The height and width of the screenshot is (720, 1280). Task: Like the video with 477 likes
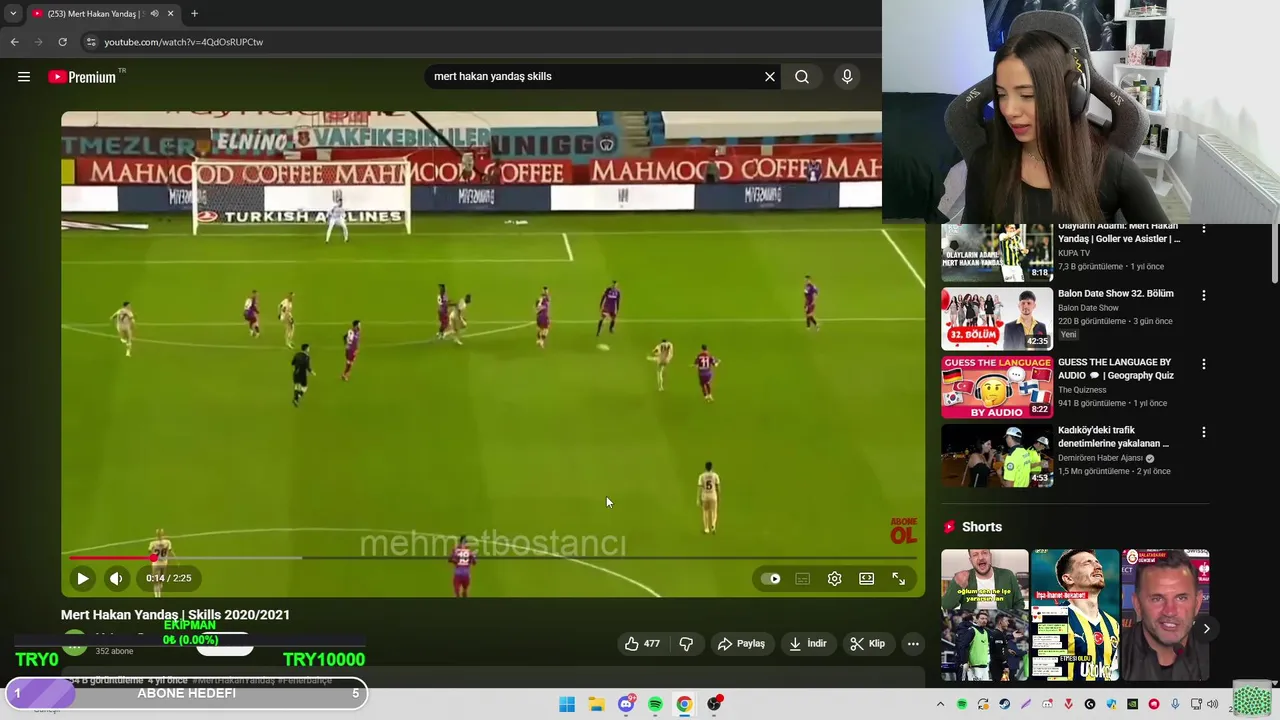[642, 644]
